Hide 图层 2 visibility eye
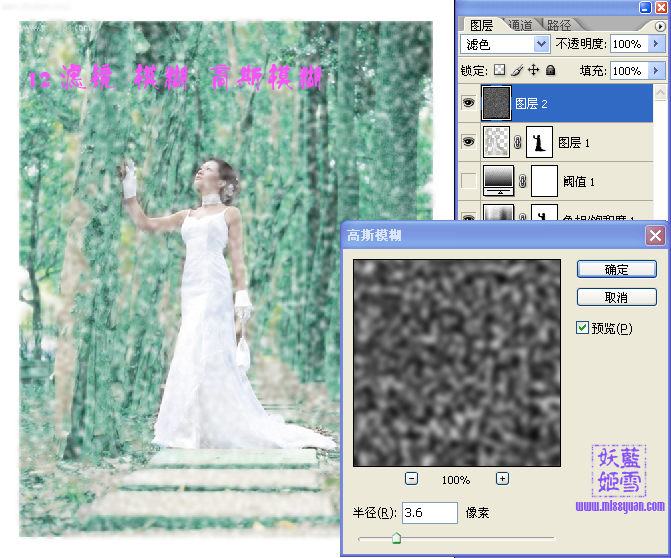 (x=469, y=103)
